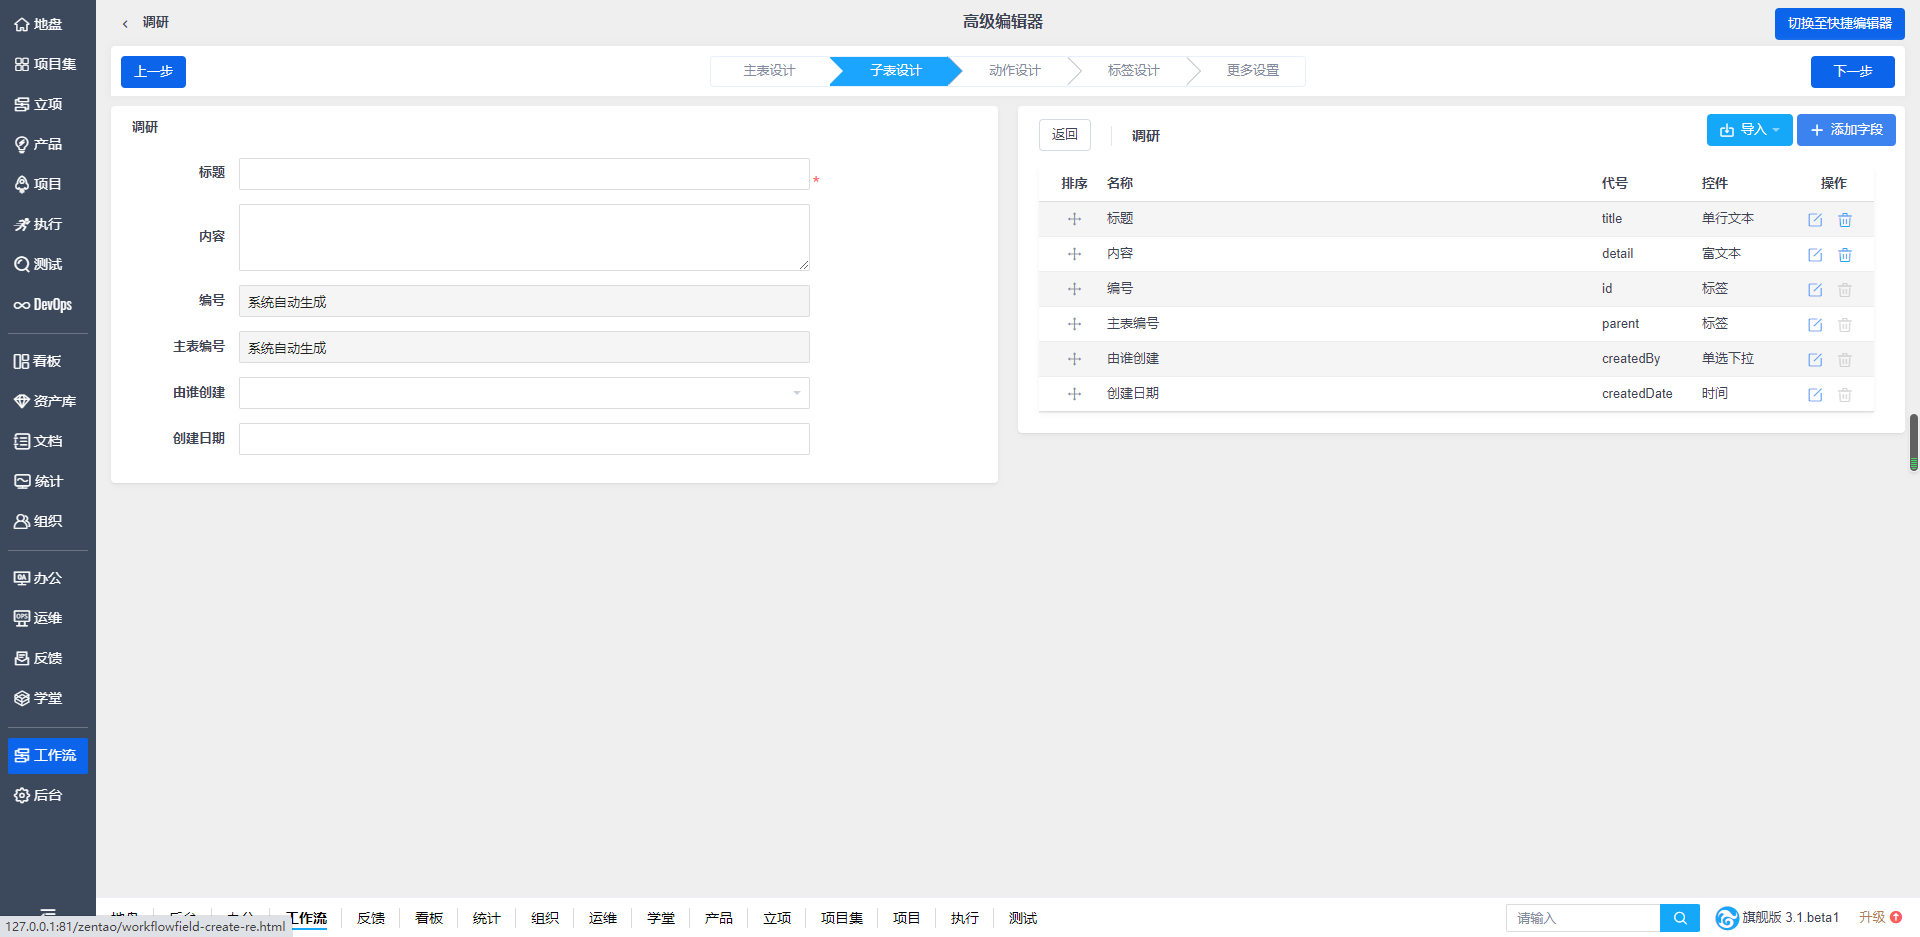The height and width of the screenshot is (937, 1920).
Task: Click the search magnifier button at bottom
Action: point(1679,918)
